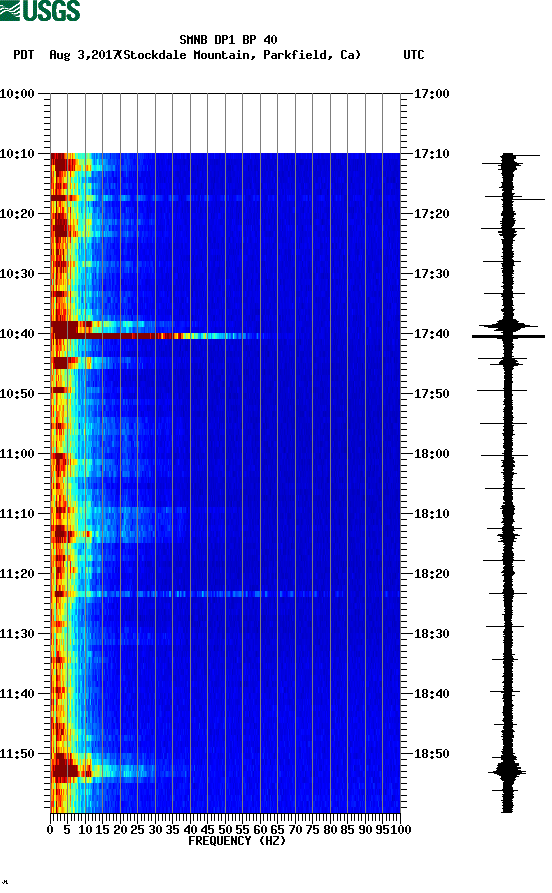Click the 17:50 UTC time label
Image resolution: width=552 pixels, height=893 pixels.
[431, 394]
